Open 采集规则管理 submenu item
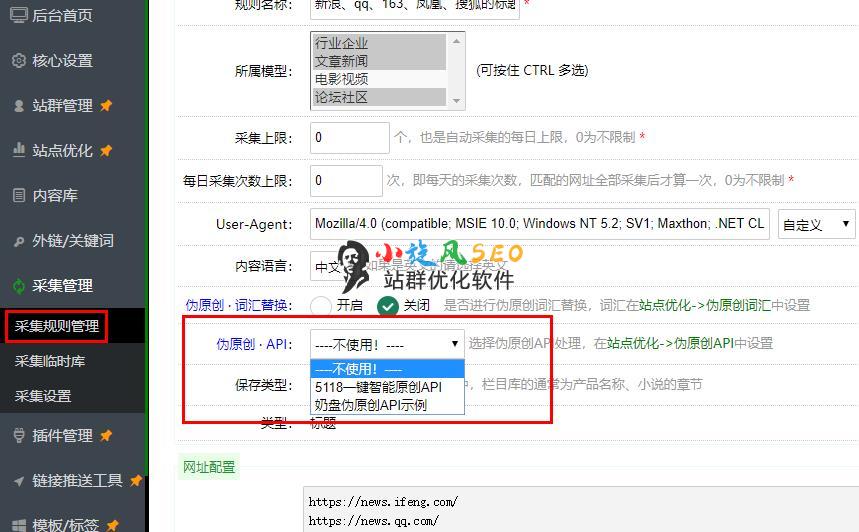859x532 pixels. pyautogui.click(x=57, y=326)
